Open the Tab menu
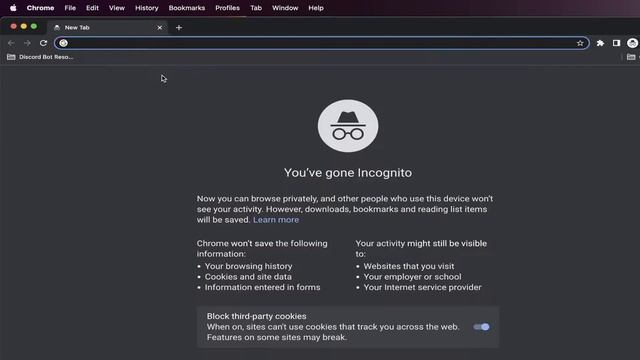This screenshot has height=360, width=640. [x=256, y=8]
